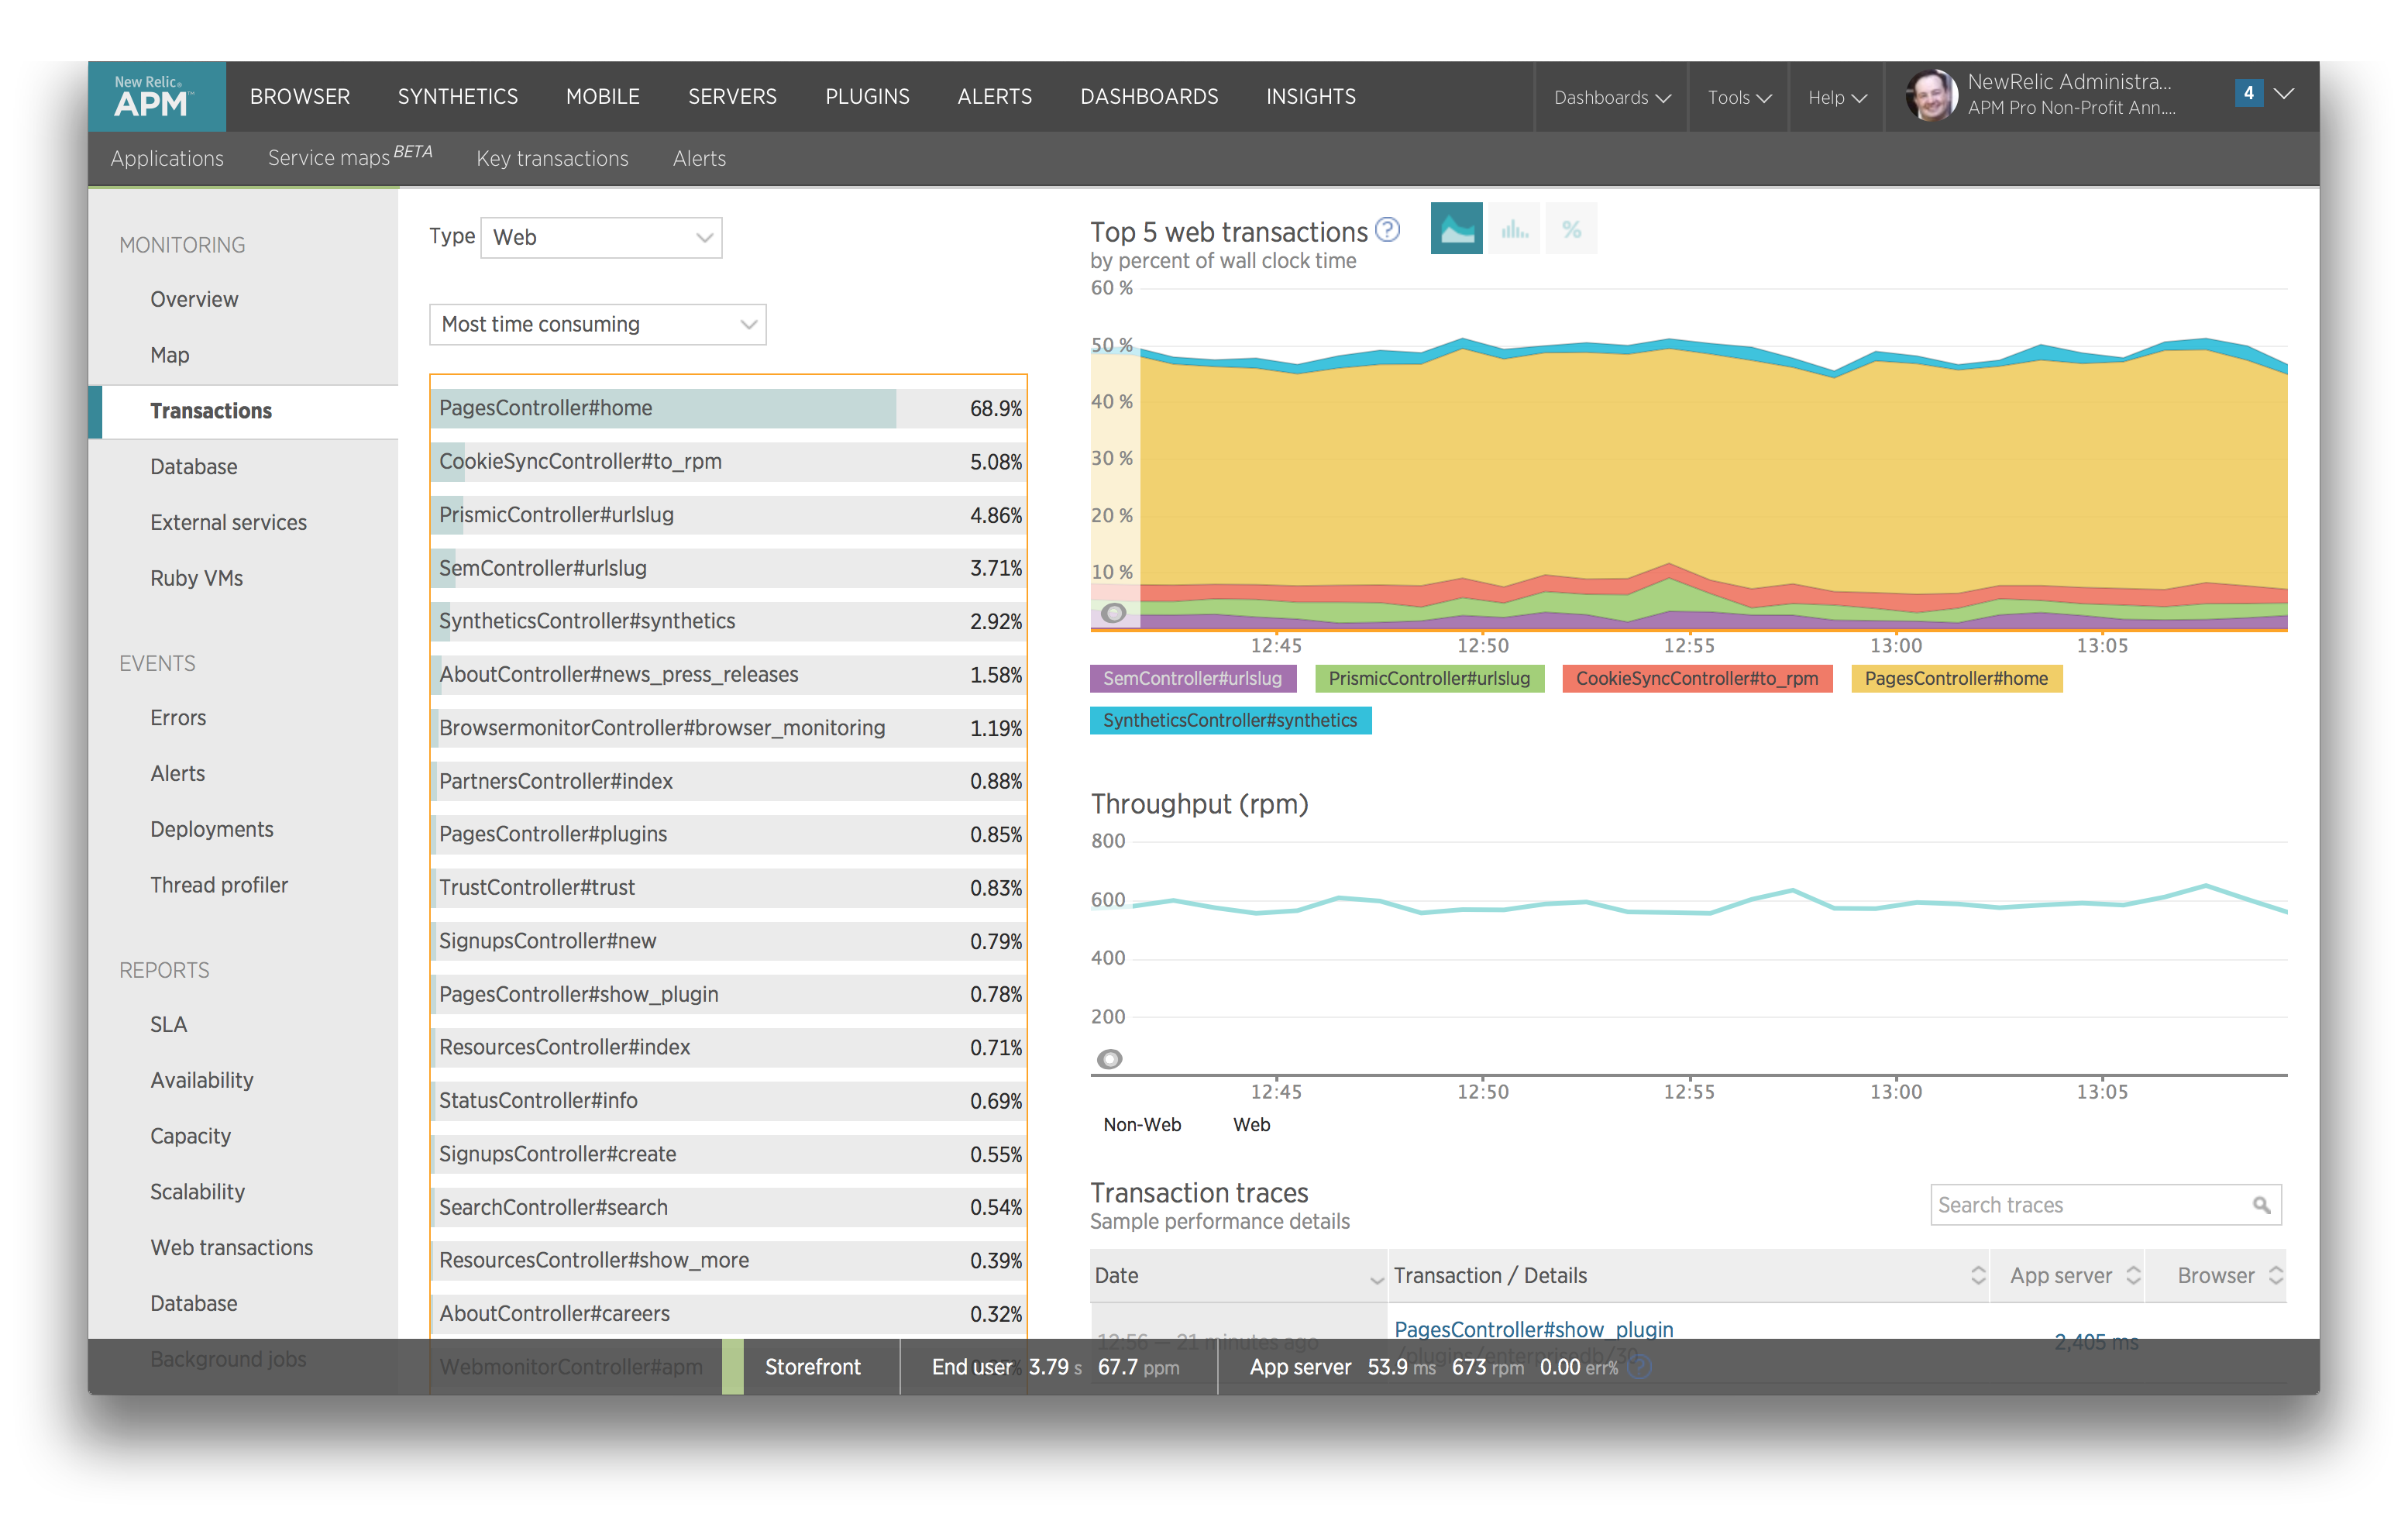Open the Scalability report
This screenshot has height=1517, width=2408.
point(197,1192)
